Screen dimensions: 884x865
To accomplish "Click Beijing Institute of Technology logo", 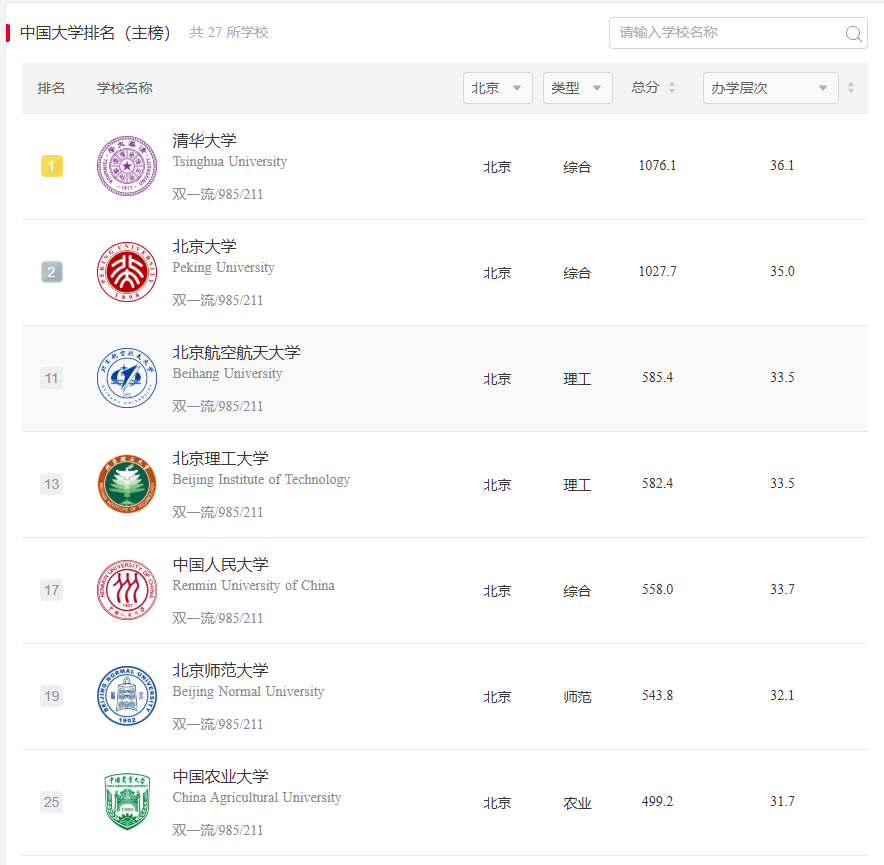I will click(127, 484).
